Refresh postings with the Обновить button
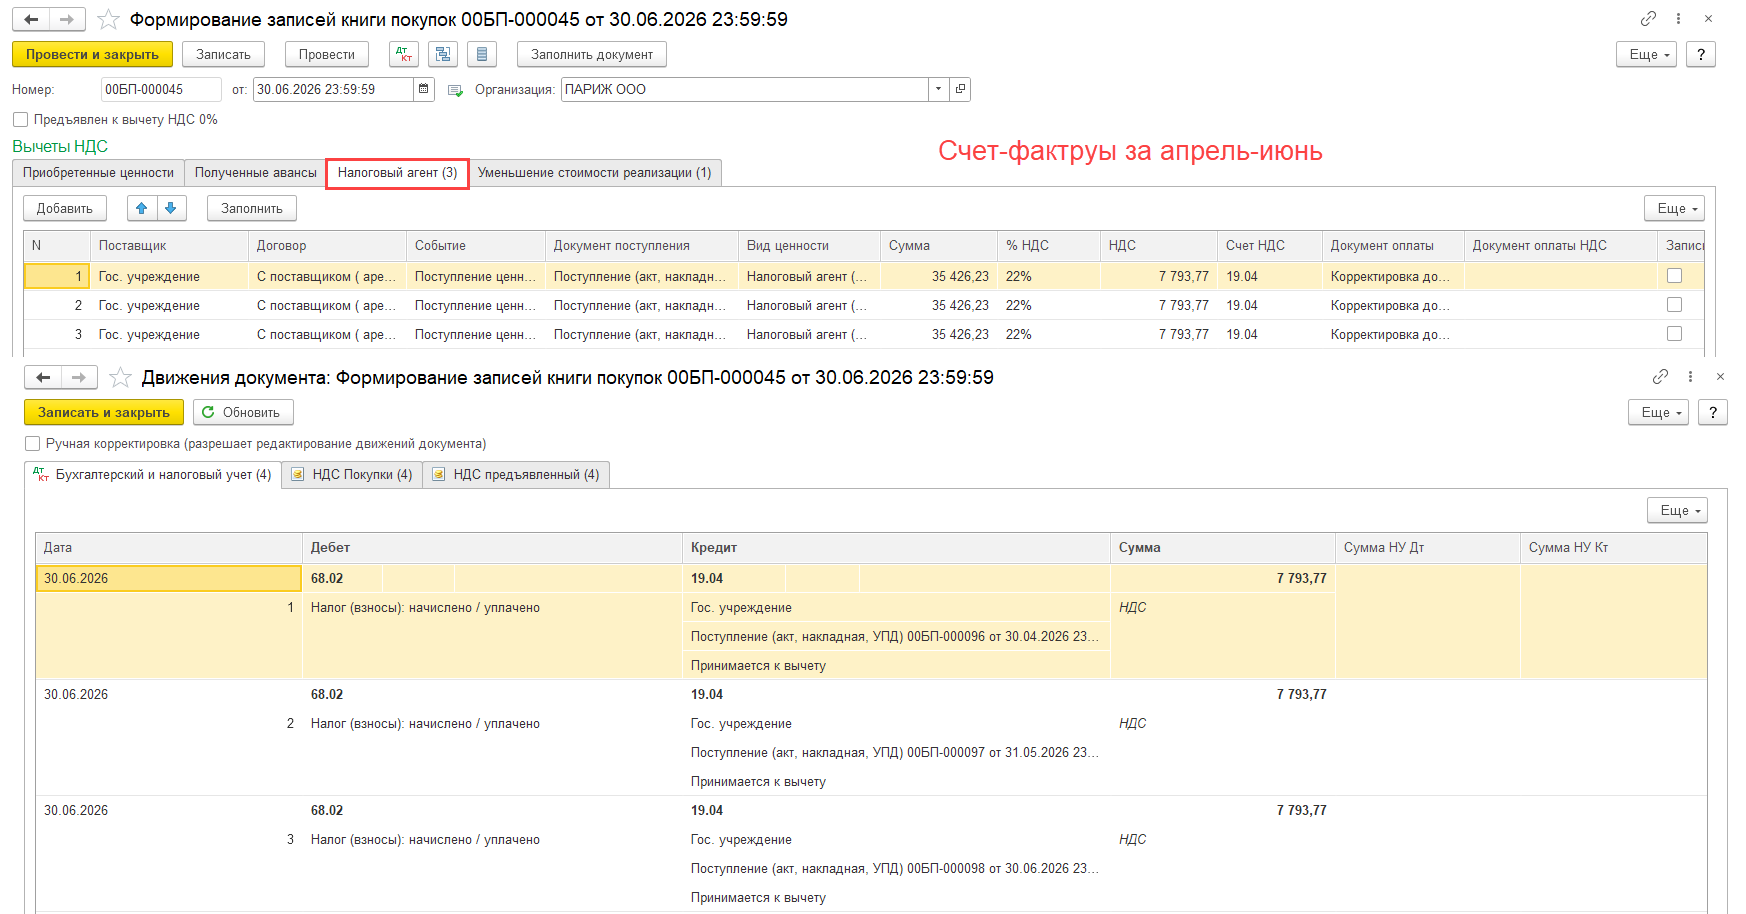This screenshot has width=1746, height=914. (x=243, y=413)
